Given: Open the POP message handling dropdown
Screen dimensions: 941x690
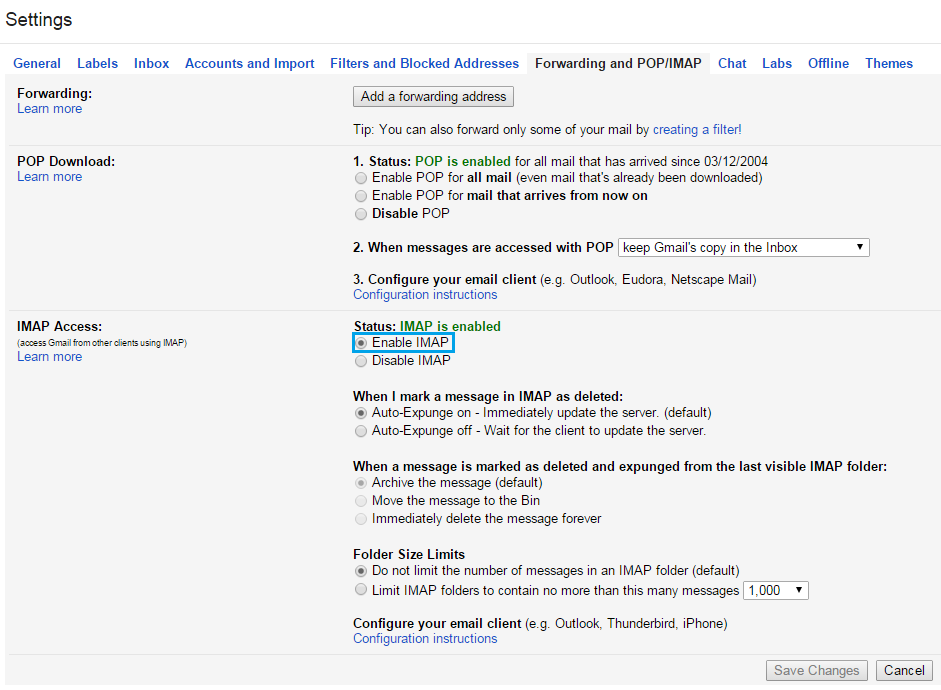Looking at the screenshot, I should pyautogui.click(x=743, y=247).
